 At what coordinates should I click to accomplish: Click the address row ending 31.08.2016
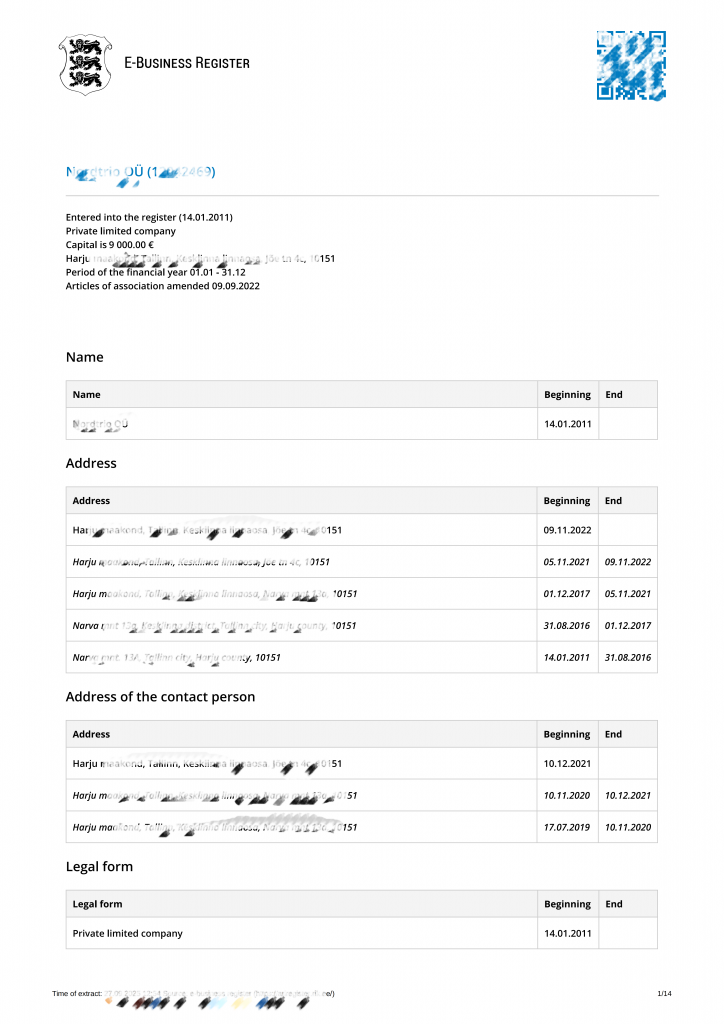coord(362,658)
